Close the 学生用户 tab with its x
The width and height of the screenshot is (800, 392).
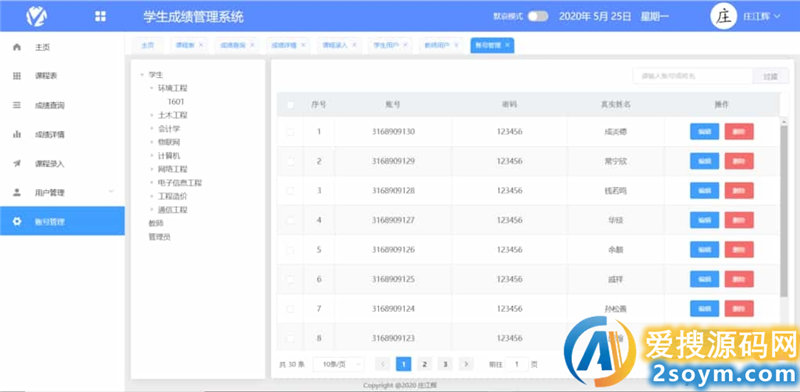tap(405, 45)
